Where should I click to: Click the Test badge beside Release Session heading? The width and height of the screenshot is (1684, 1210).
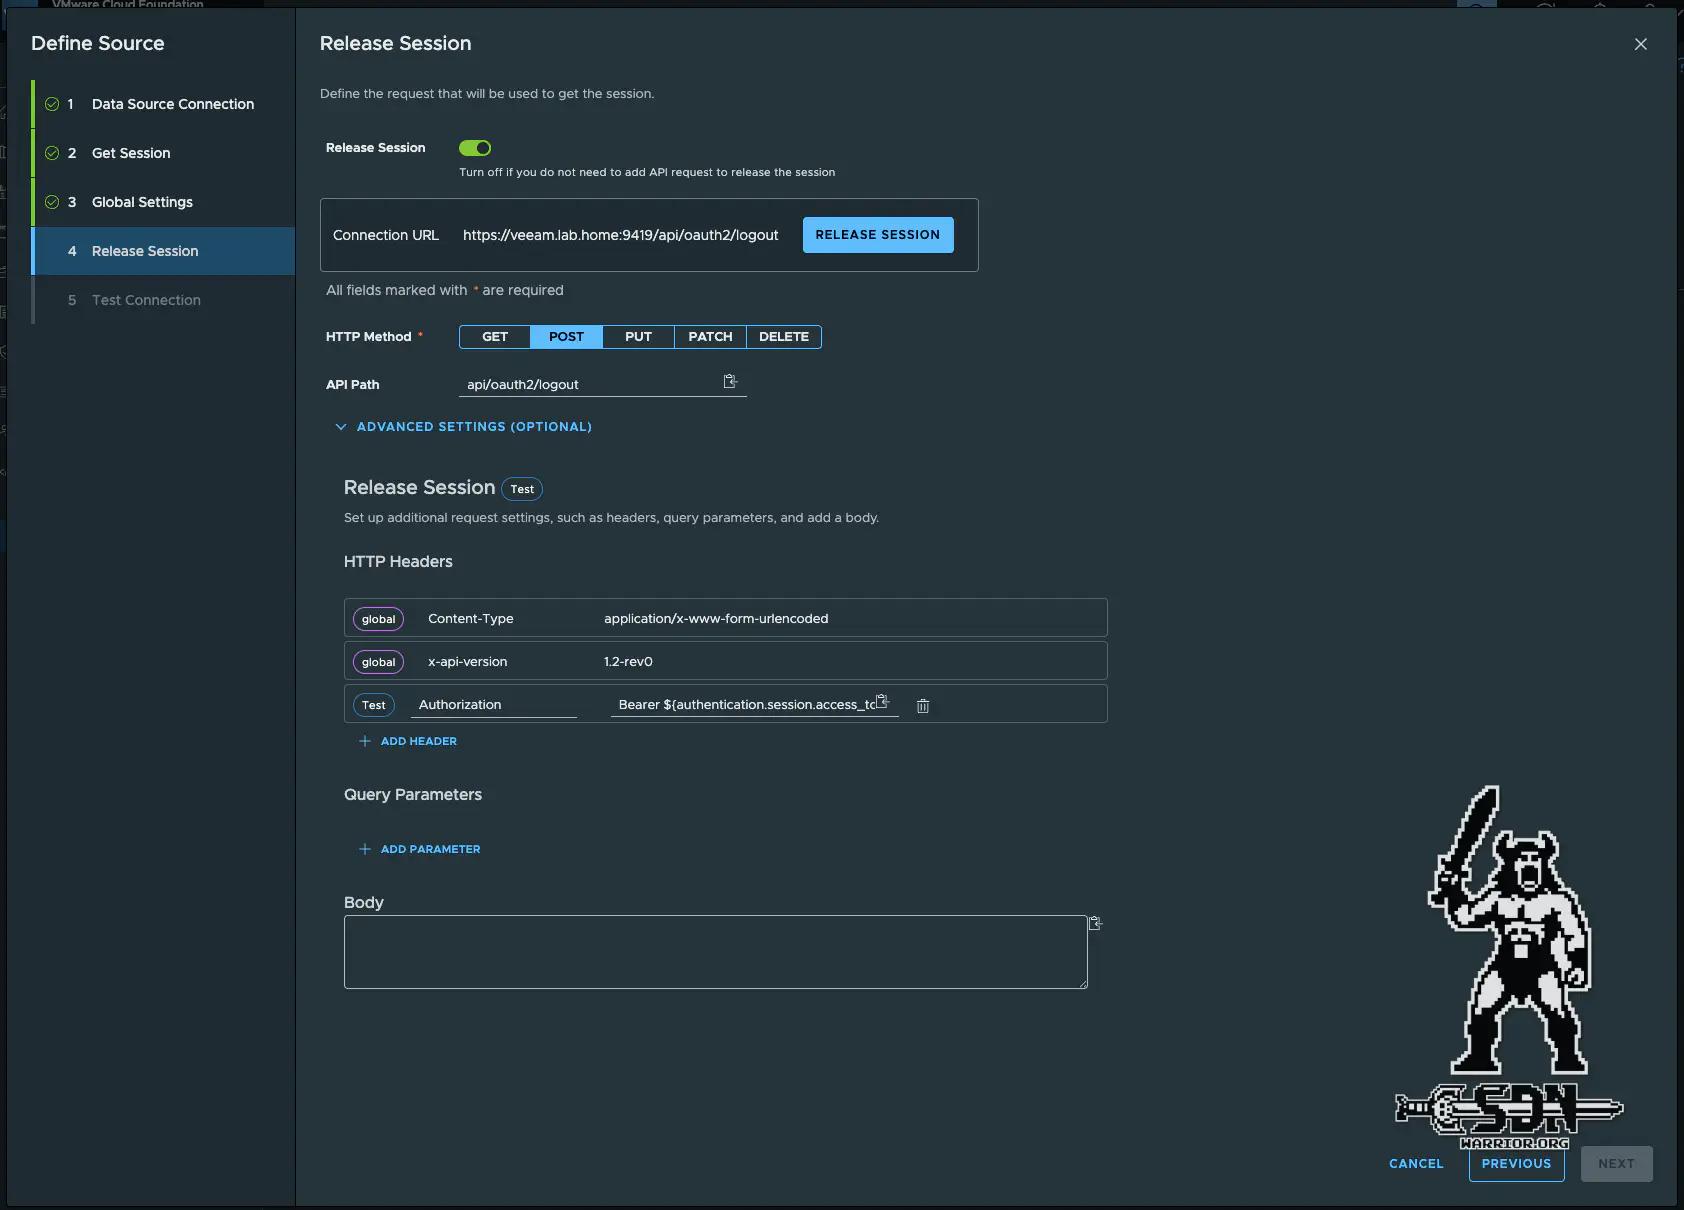pos(522,489)
